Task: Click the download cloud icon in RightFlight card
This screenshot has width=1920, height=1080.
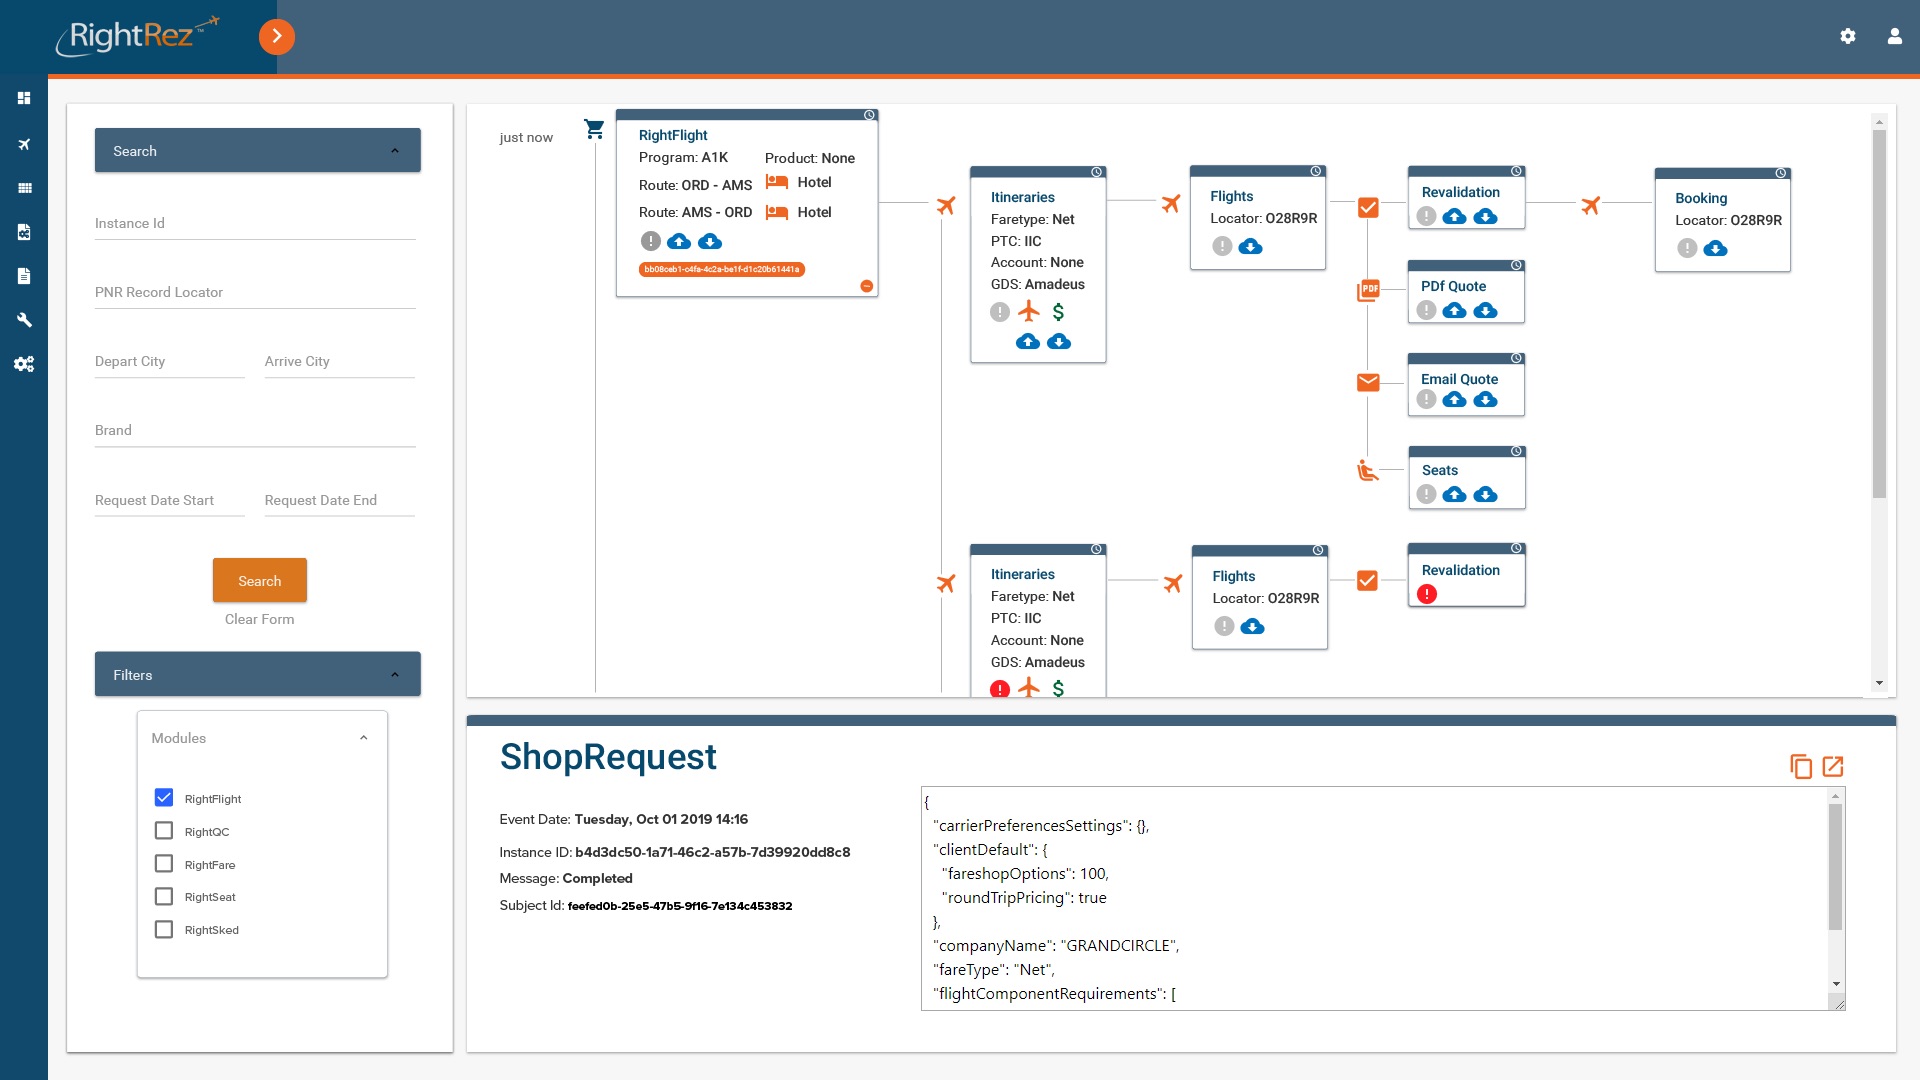Action: point(710,241)
